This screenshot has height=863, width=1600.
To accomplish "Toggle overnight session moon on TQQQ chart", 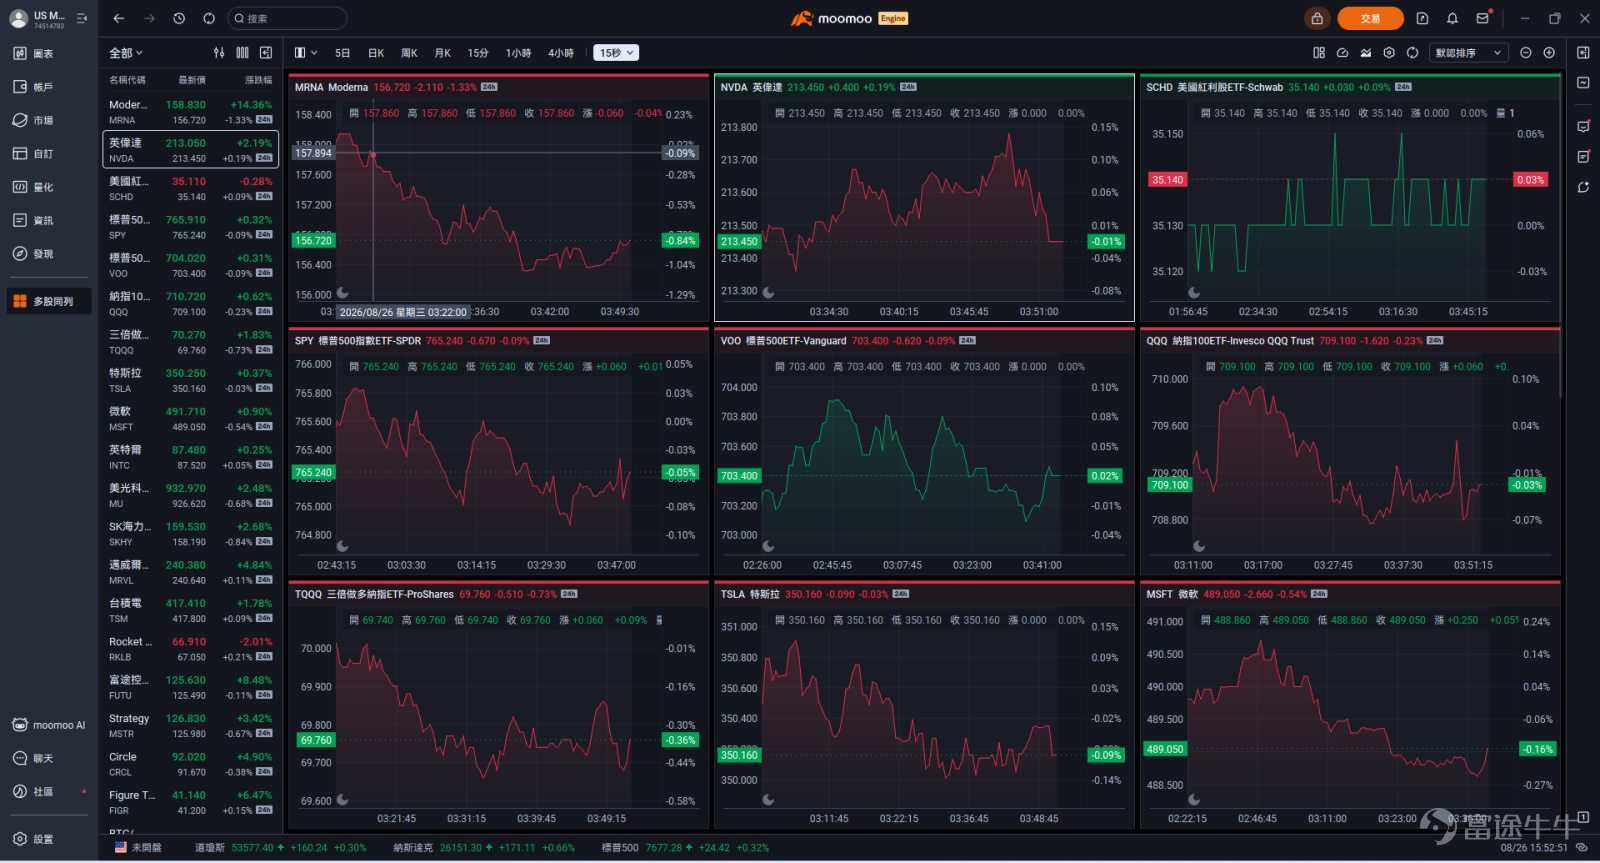I will click(343, 800).
